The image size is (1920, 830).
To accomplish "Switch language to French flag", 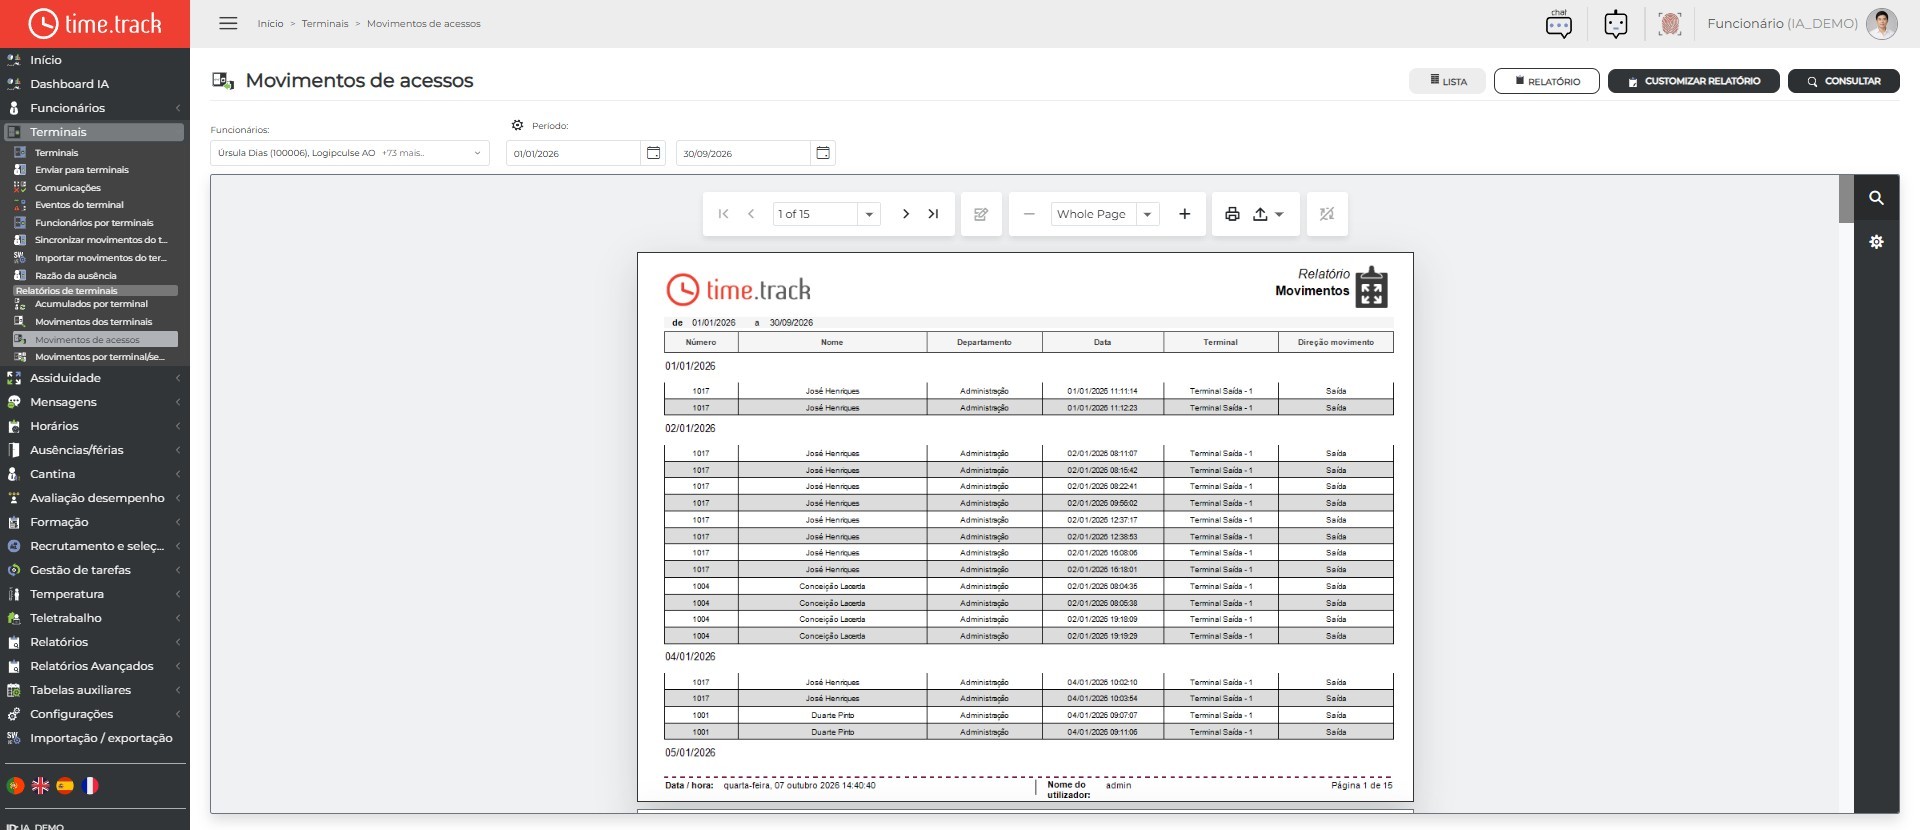I will click(90, 786).
